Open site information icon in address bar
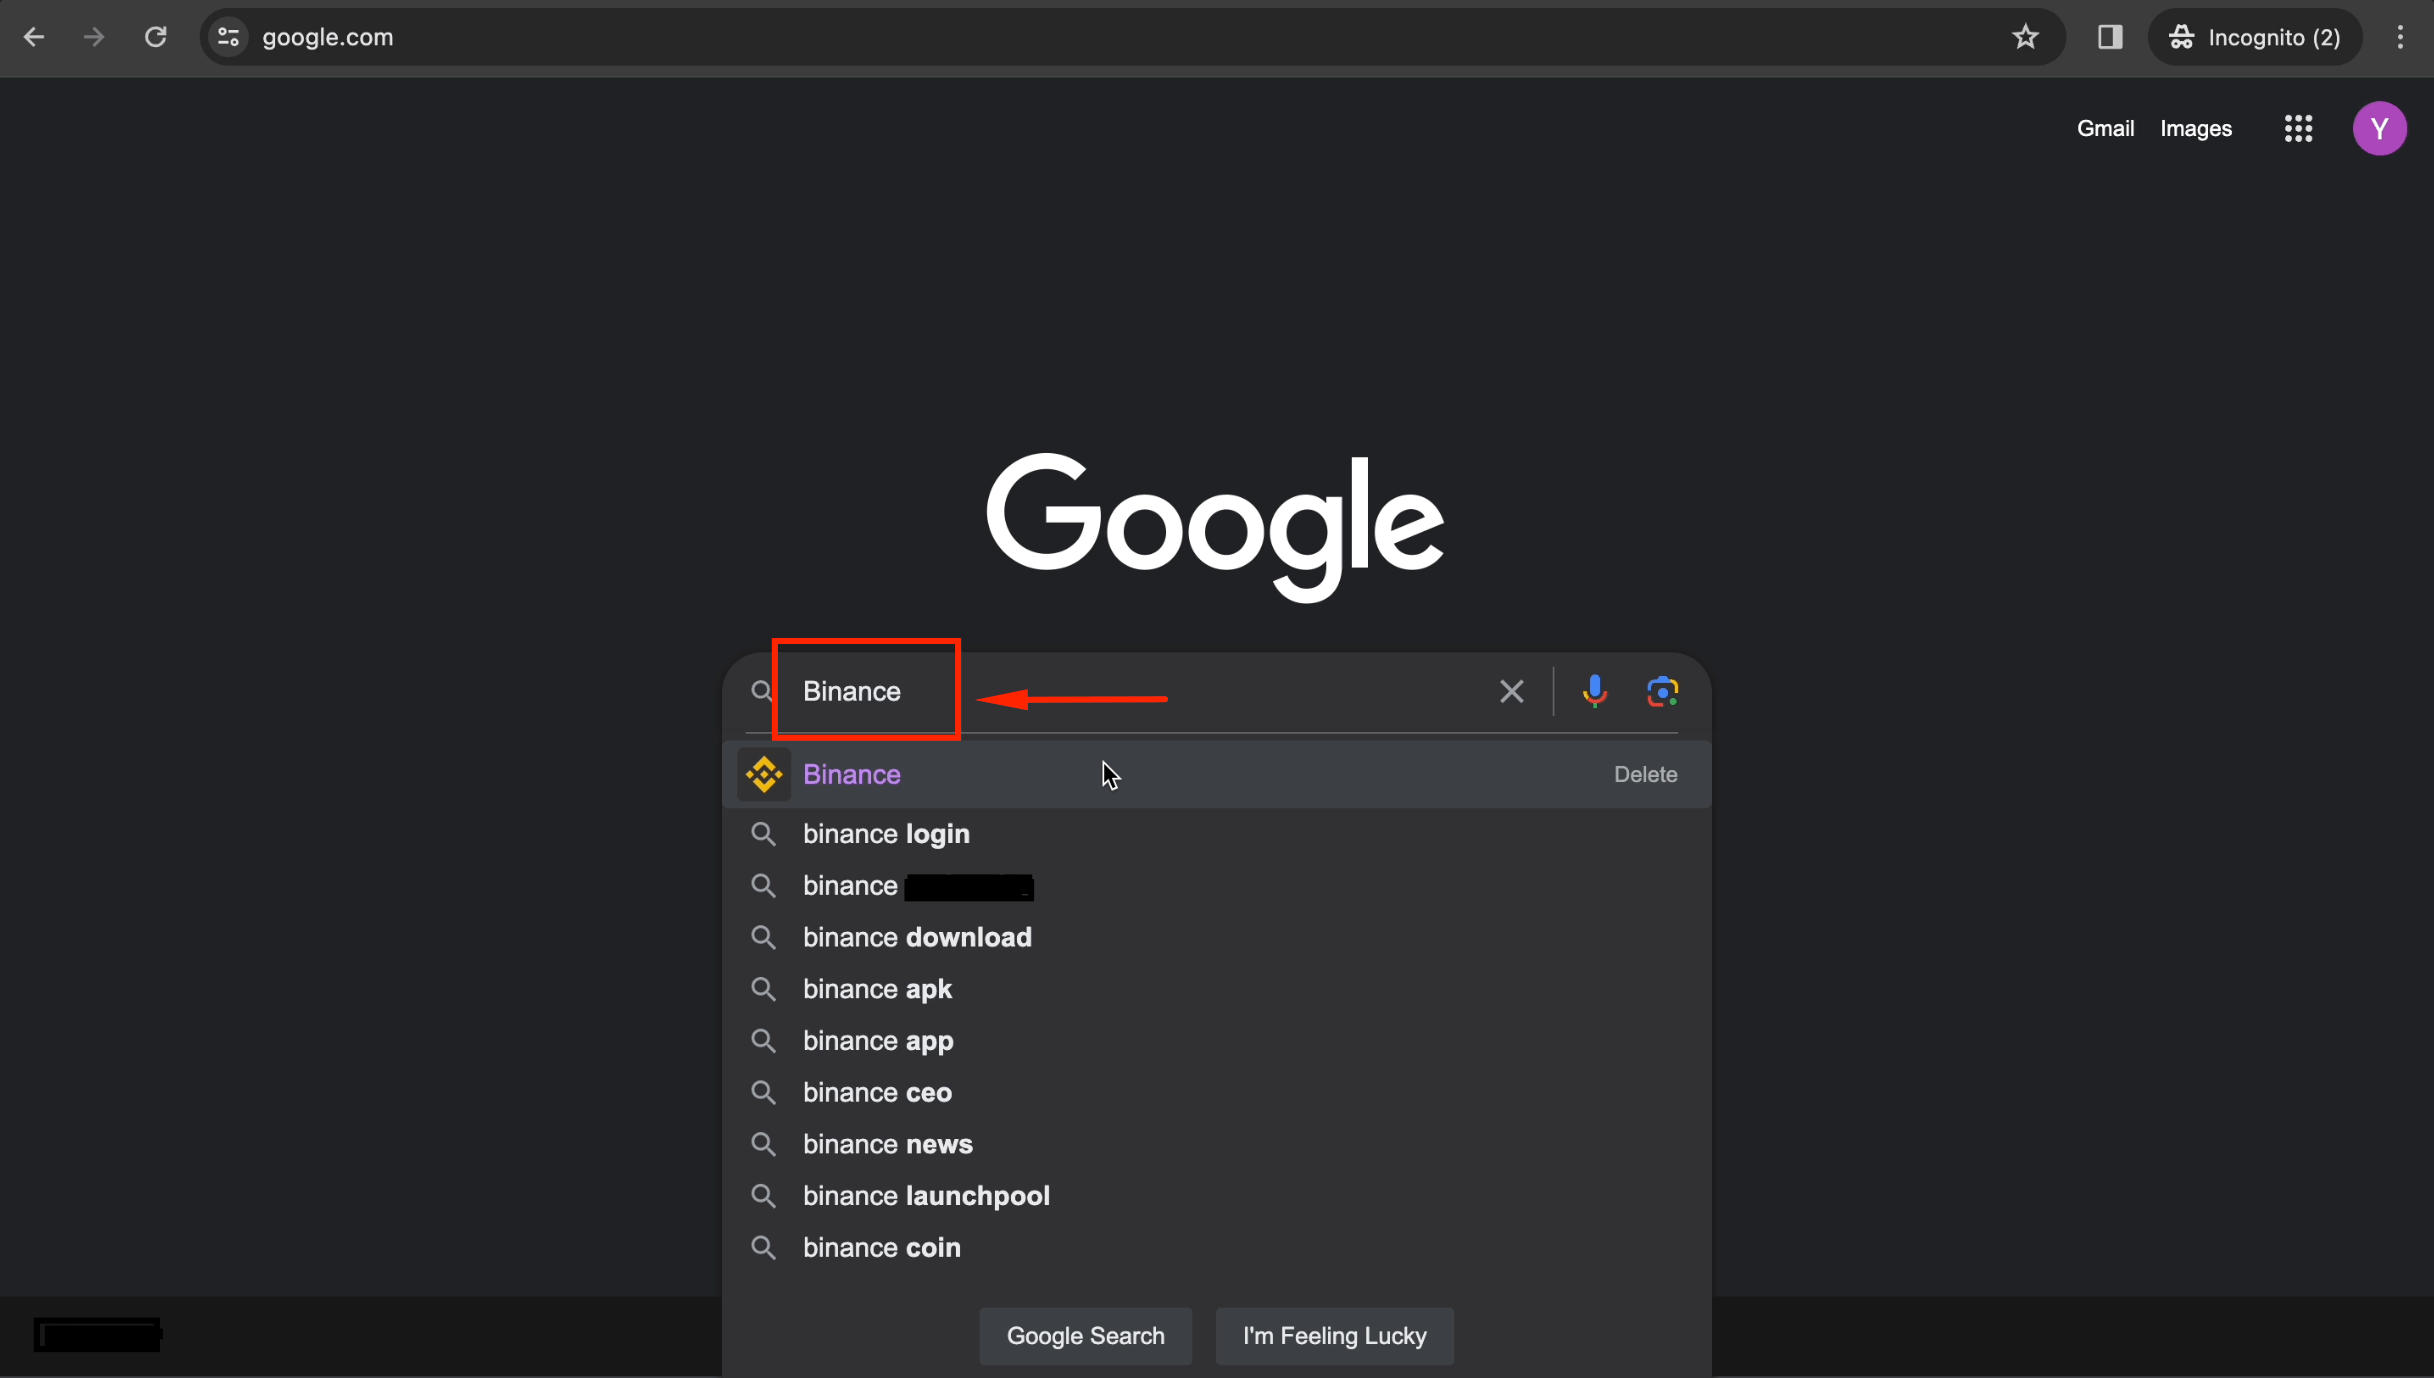Viewport: 2434px width, 1378px height. (229, 37)
